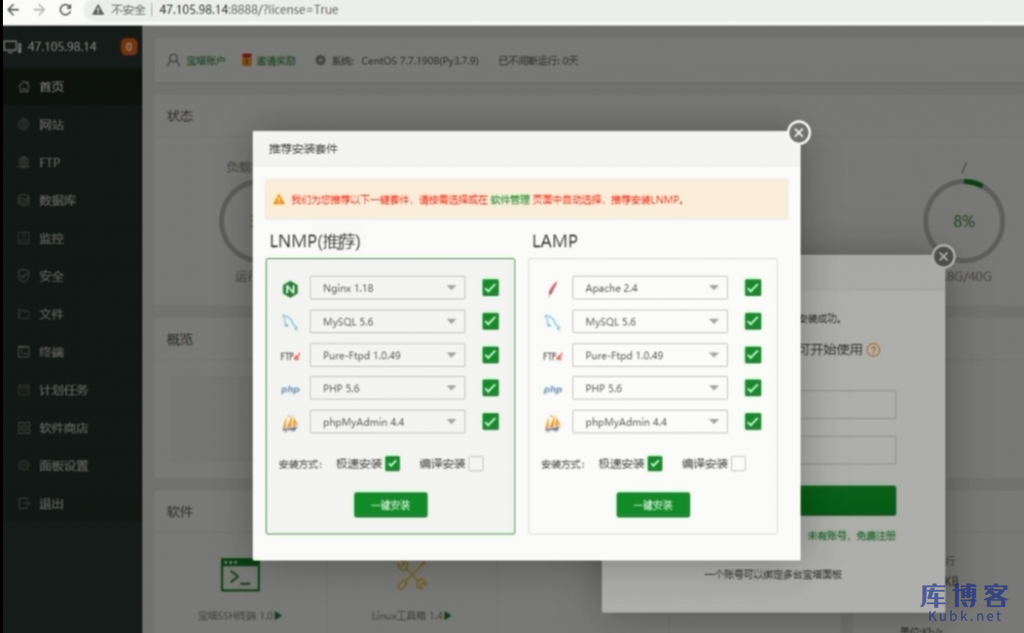Enable LAMP 编译安装 checkbox
Image resolution: width=1024 pixels, height=633 pixels.
(x=739, y=463)
